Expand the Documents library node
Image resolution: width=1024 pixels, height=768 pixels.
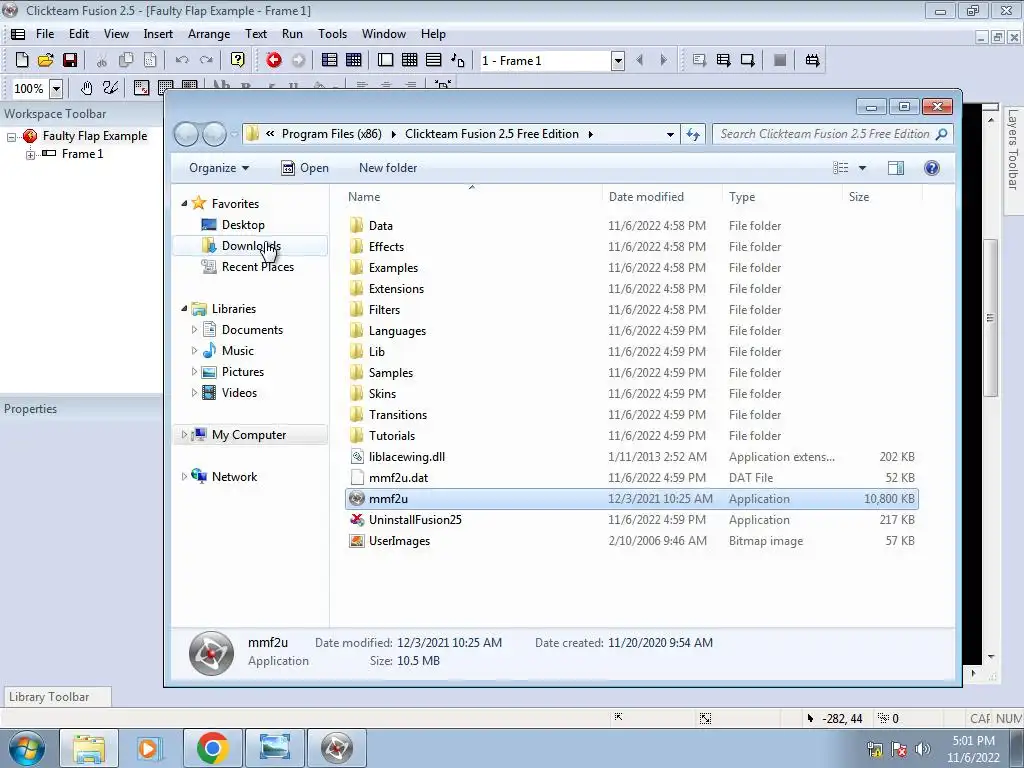click(x=194, y=330)
